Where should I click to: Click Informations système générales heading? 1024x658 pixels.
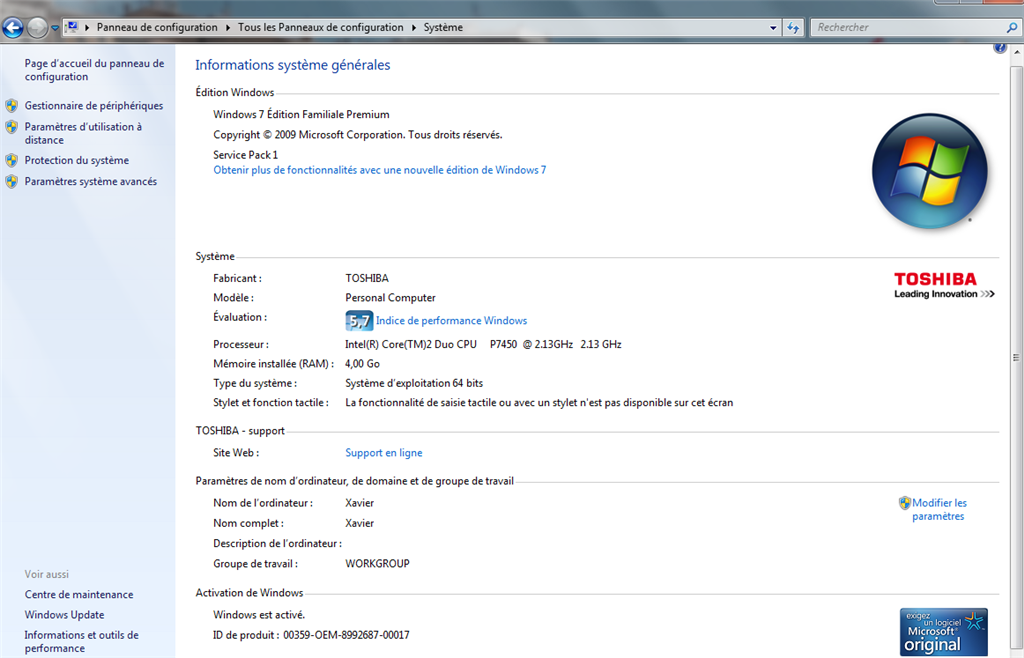(x=293, y=65)
